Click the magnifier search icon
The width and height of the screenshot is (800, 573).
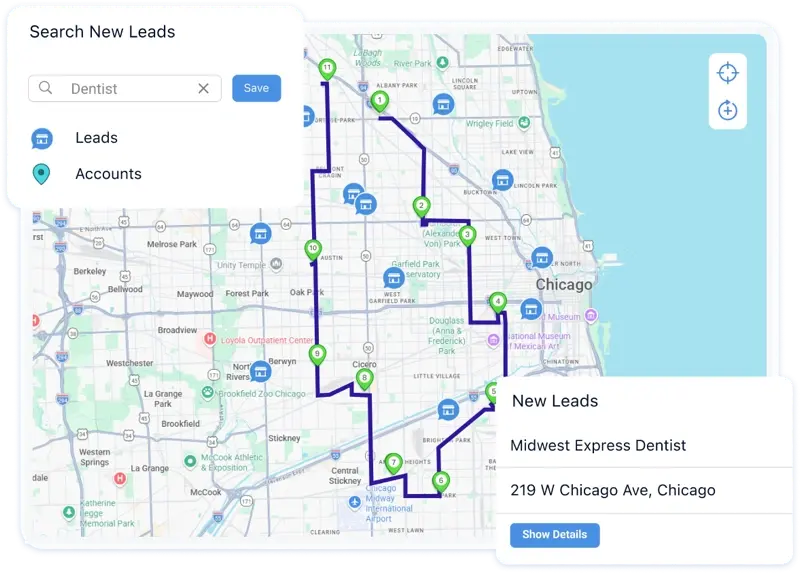coord(45,88)
